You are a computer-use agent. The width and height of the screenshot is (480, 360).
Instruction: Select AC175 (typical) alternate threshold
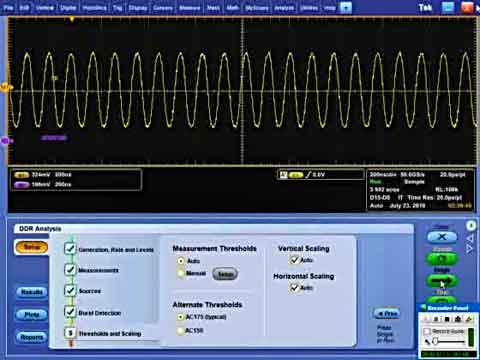[x=181, y=317]
